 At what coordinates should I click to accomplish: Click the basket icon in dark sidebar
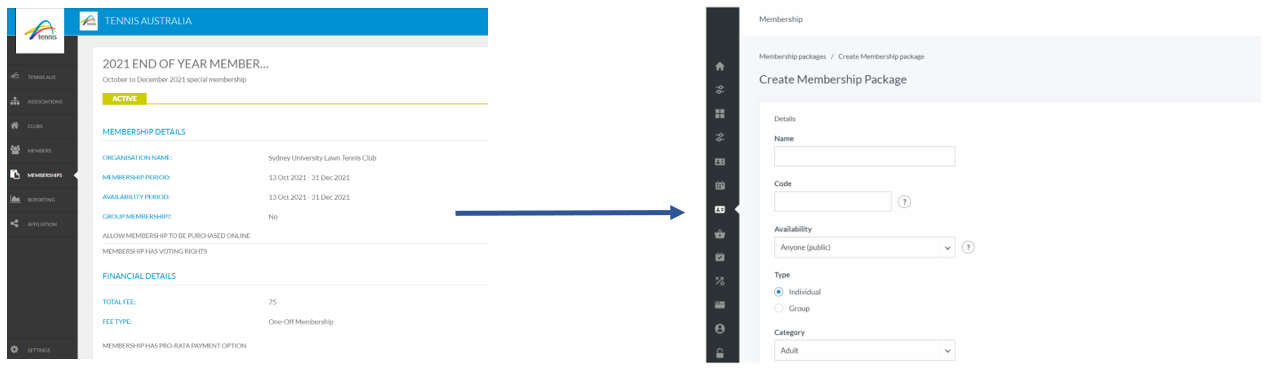click(719, 234)
